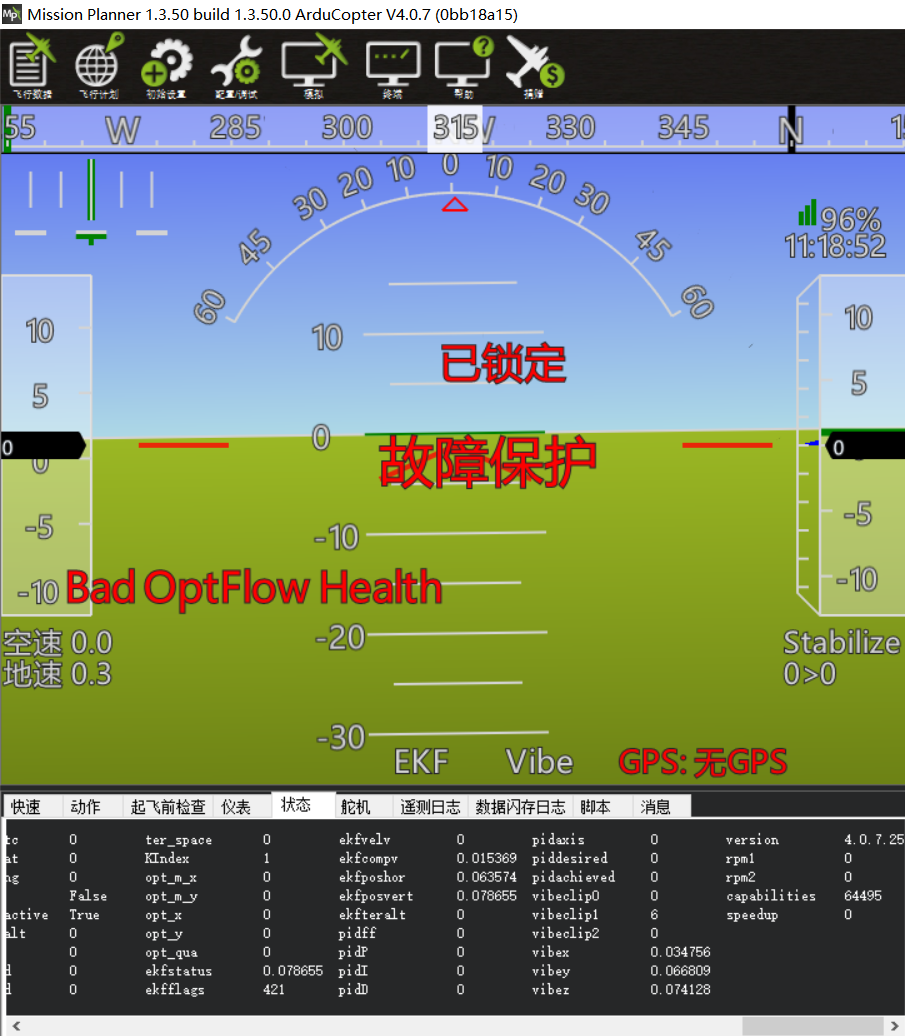Screen dimensions: 905x1036
Task: Click the green telemetry signal bars icon
Action: coord(807,212)
